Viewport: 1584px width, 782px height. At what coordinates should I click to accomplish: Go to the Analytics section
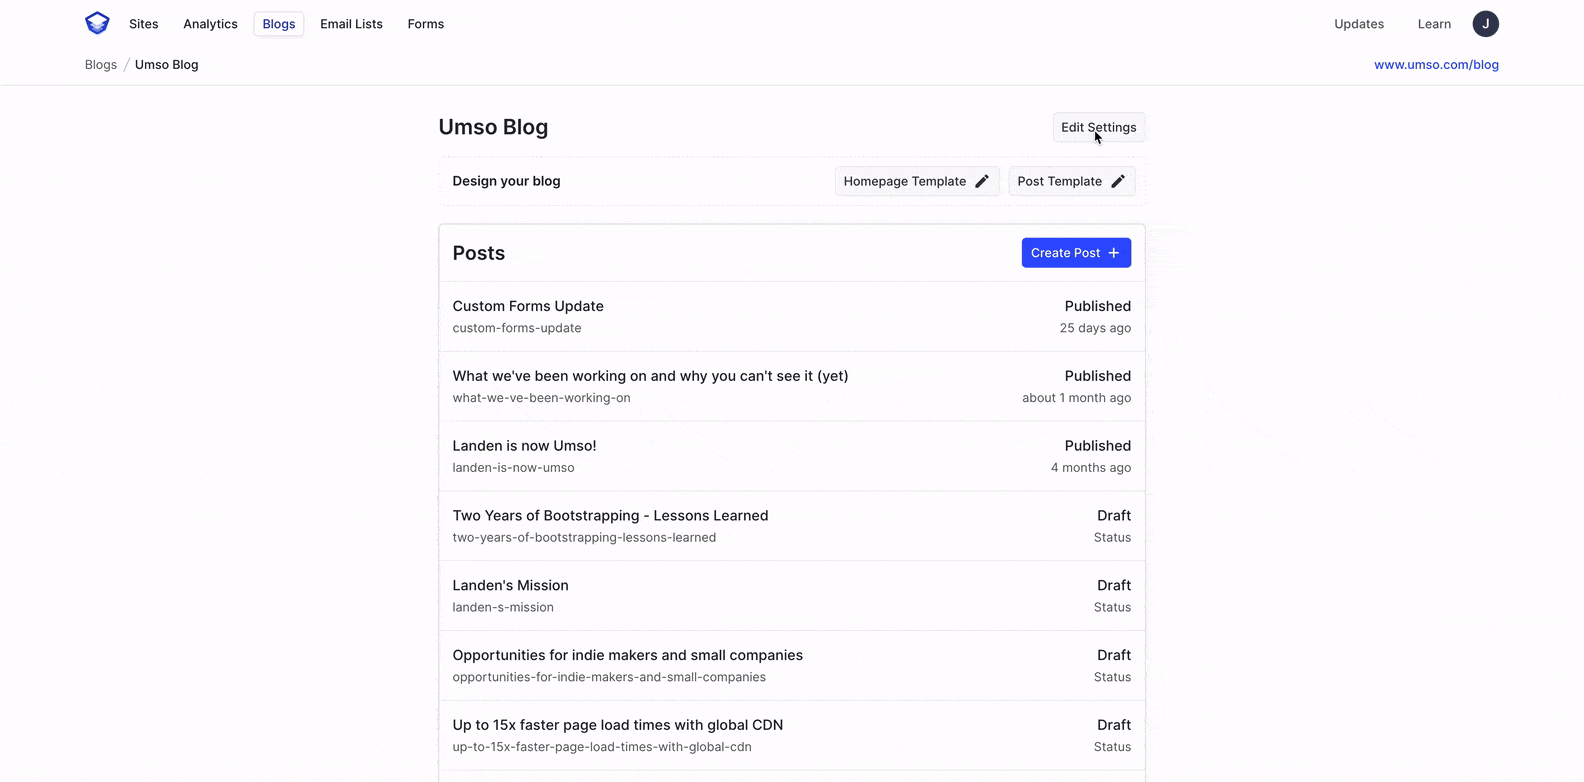(210, 24)
